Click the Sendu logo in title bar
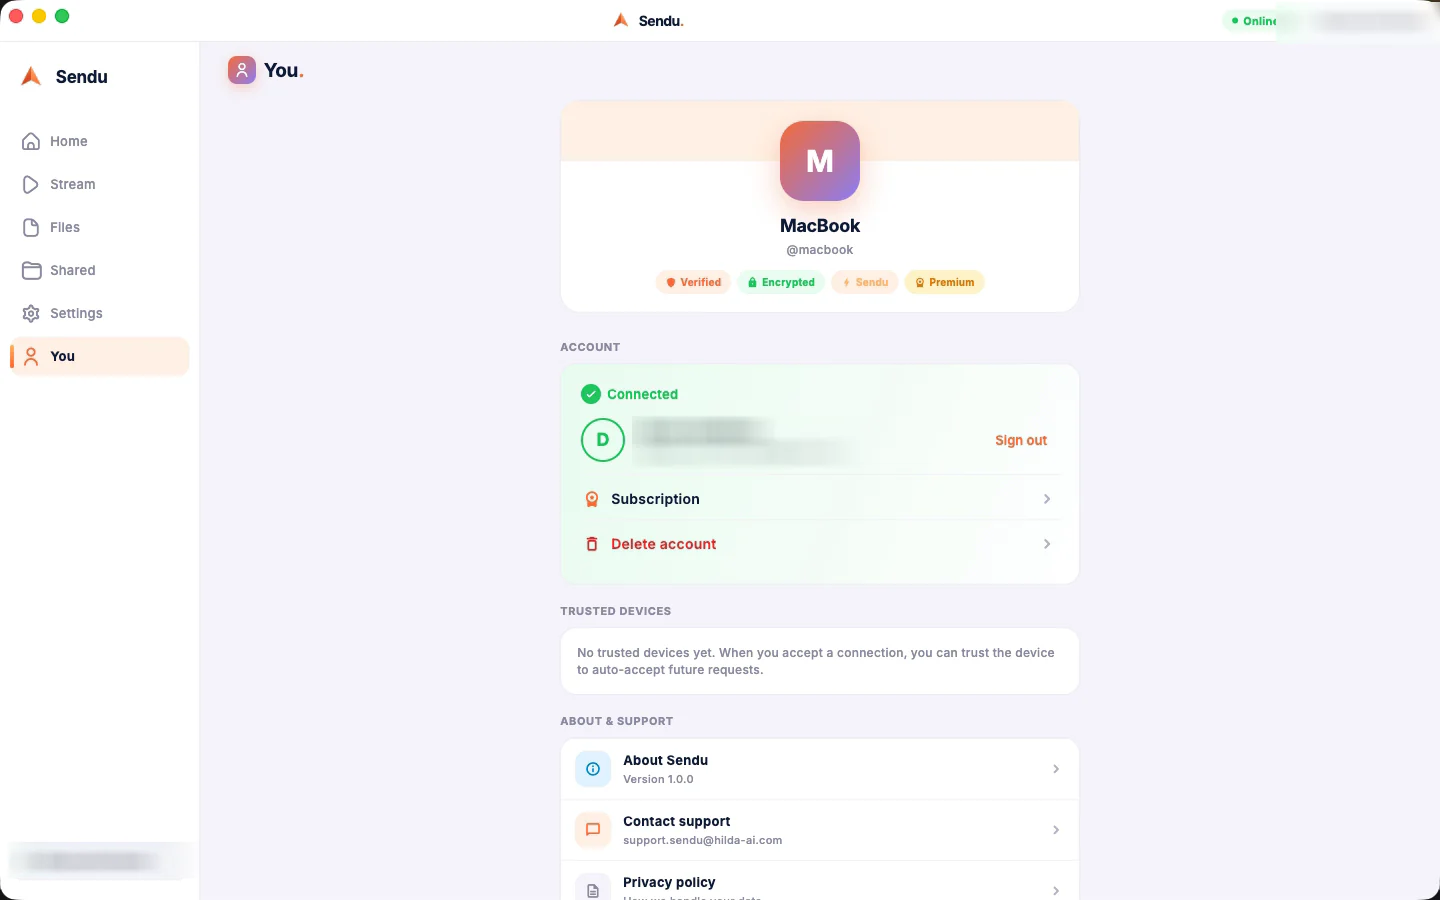 point(621,20)
